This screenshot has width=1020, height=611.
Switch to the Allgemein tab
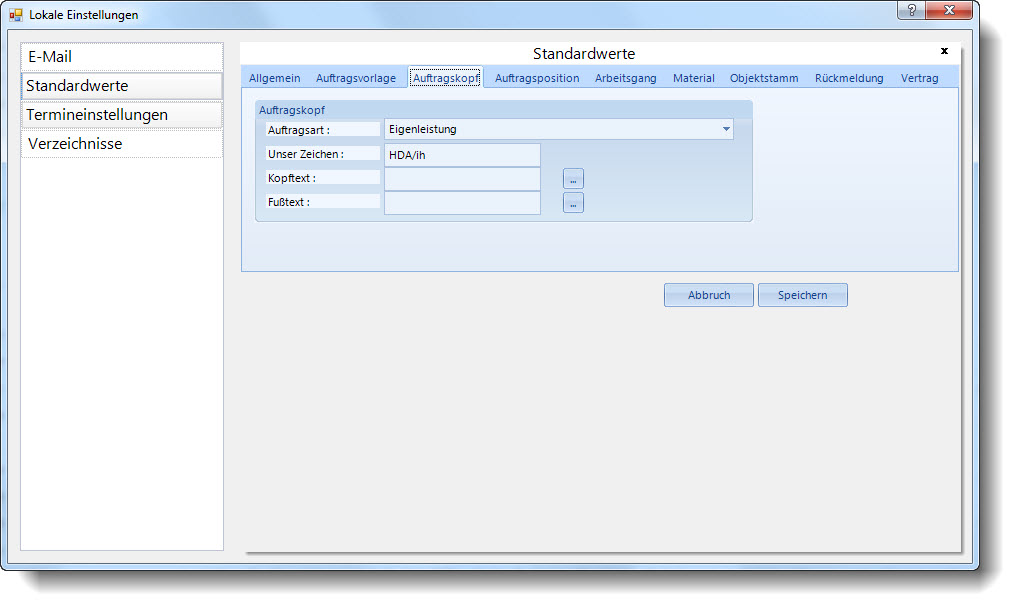(x=275, y=78)
